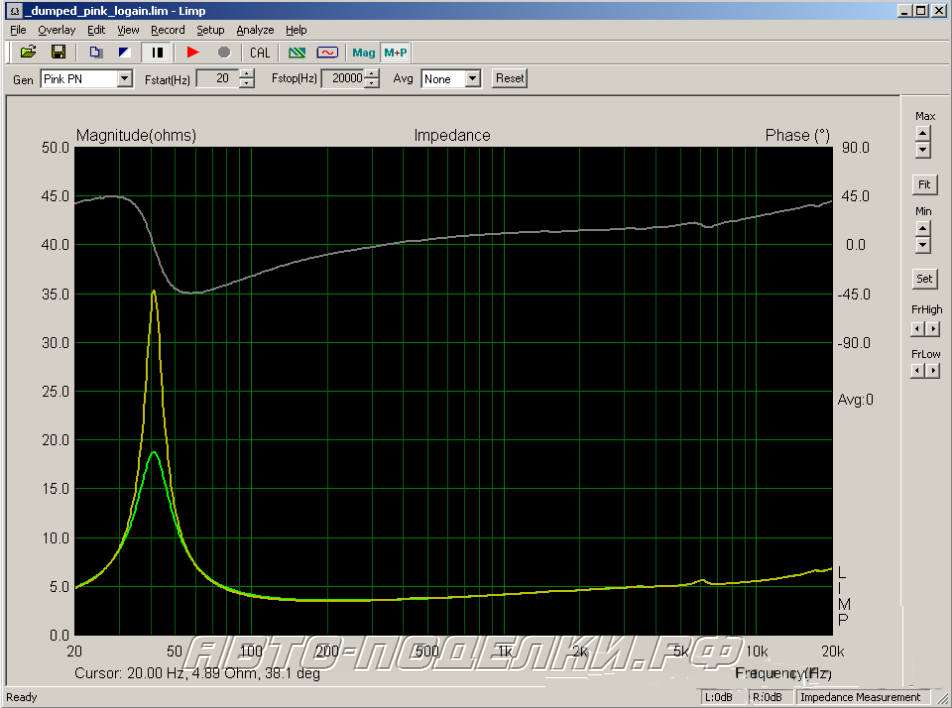Open the Record menu
The height and width of the screenshot is (708, 952).
point(168,30)
